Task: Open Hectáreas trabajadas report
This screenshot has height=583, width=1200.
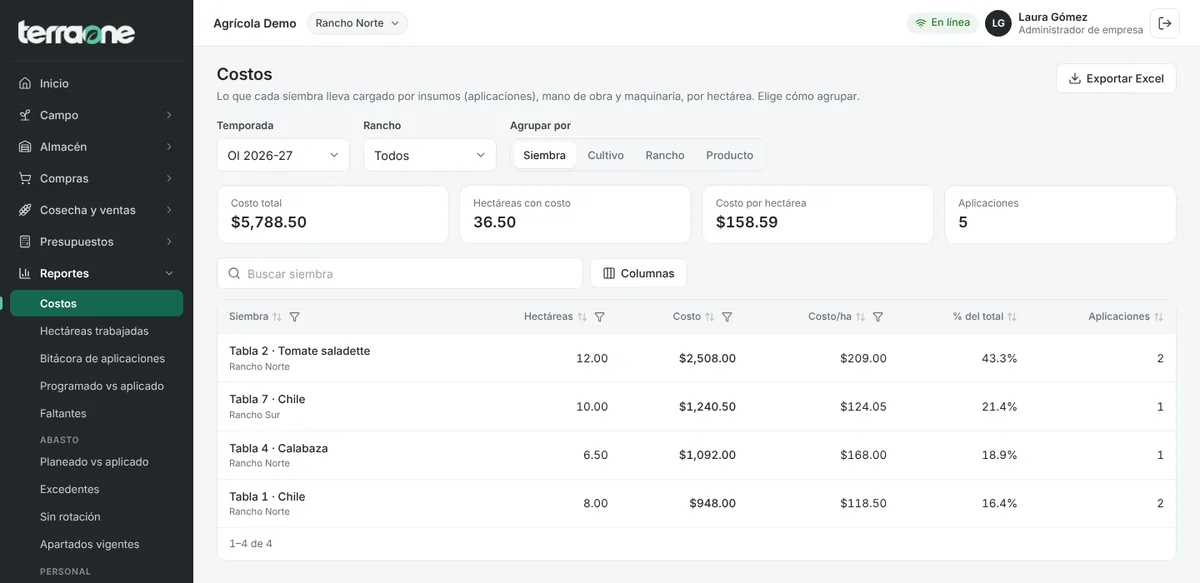Action: tap(96, 331)
